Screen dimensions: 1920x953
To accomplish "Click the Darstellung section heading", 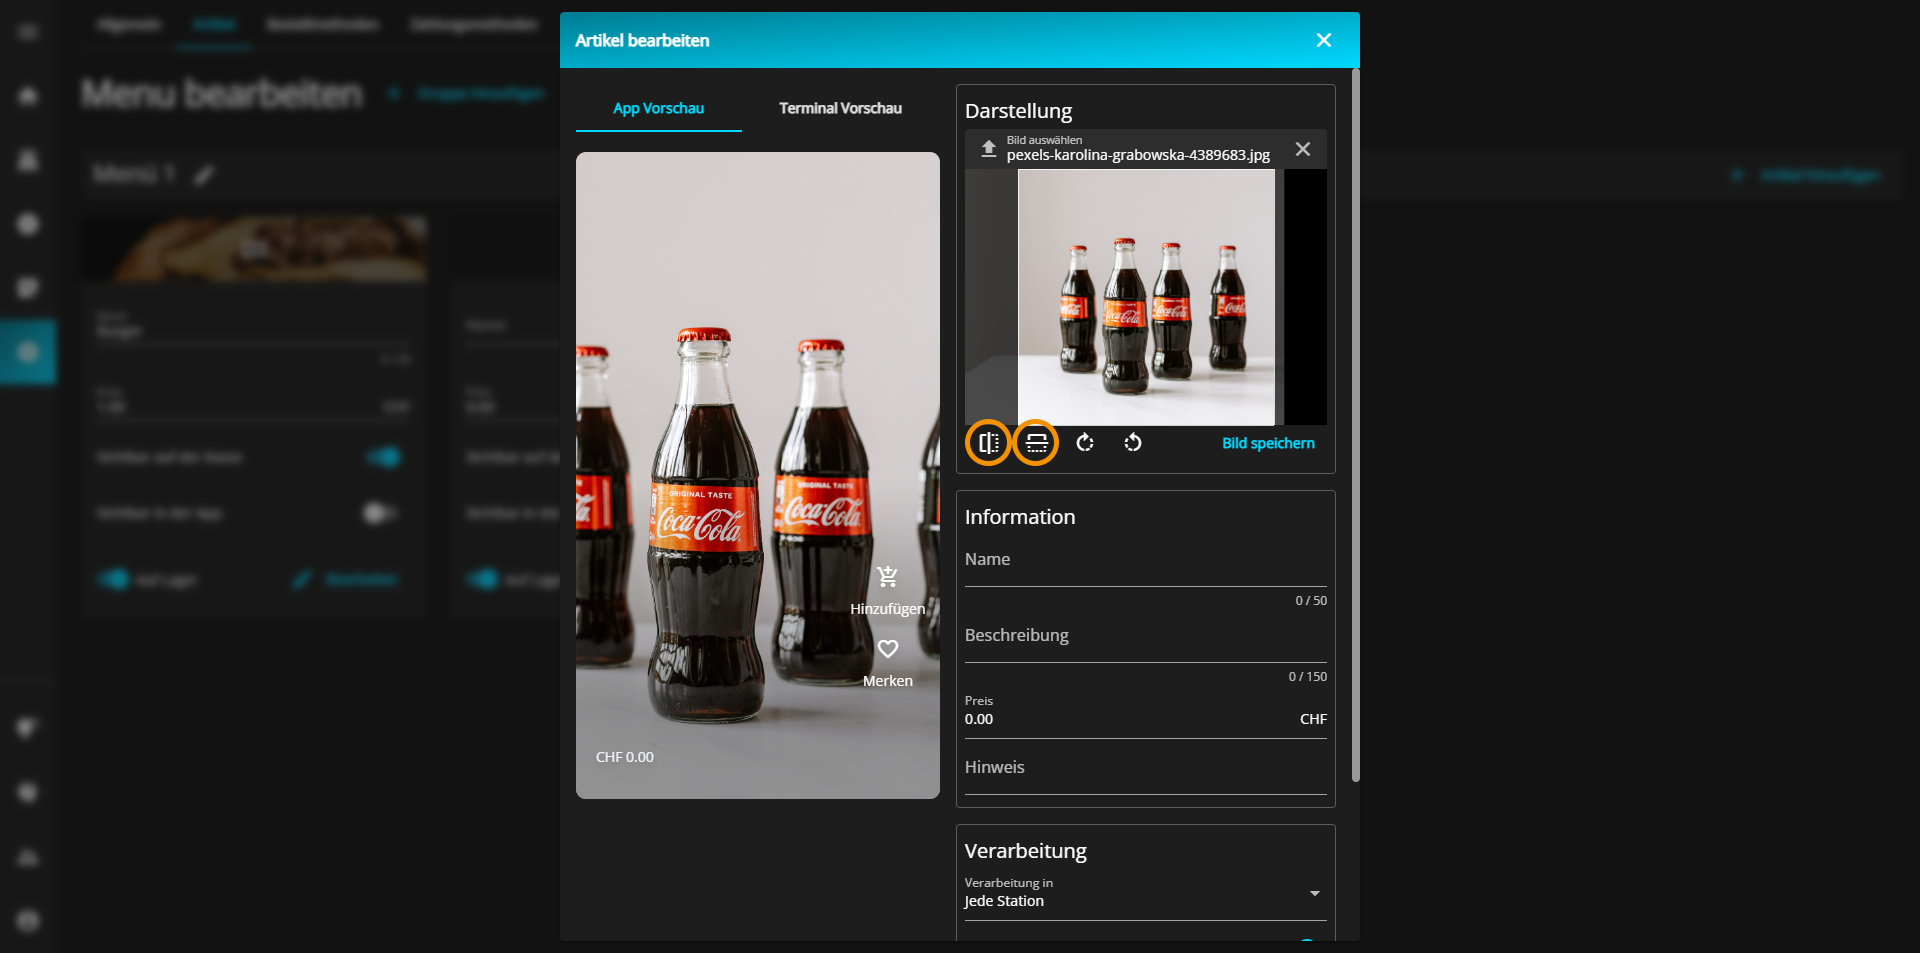I will (x=1019, y=111).
